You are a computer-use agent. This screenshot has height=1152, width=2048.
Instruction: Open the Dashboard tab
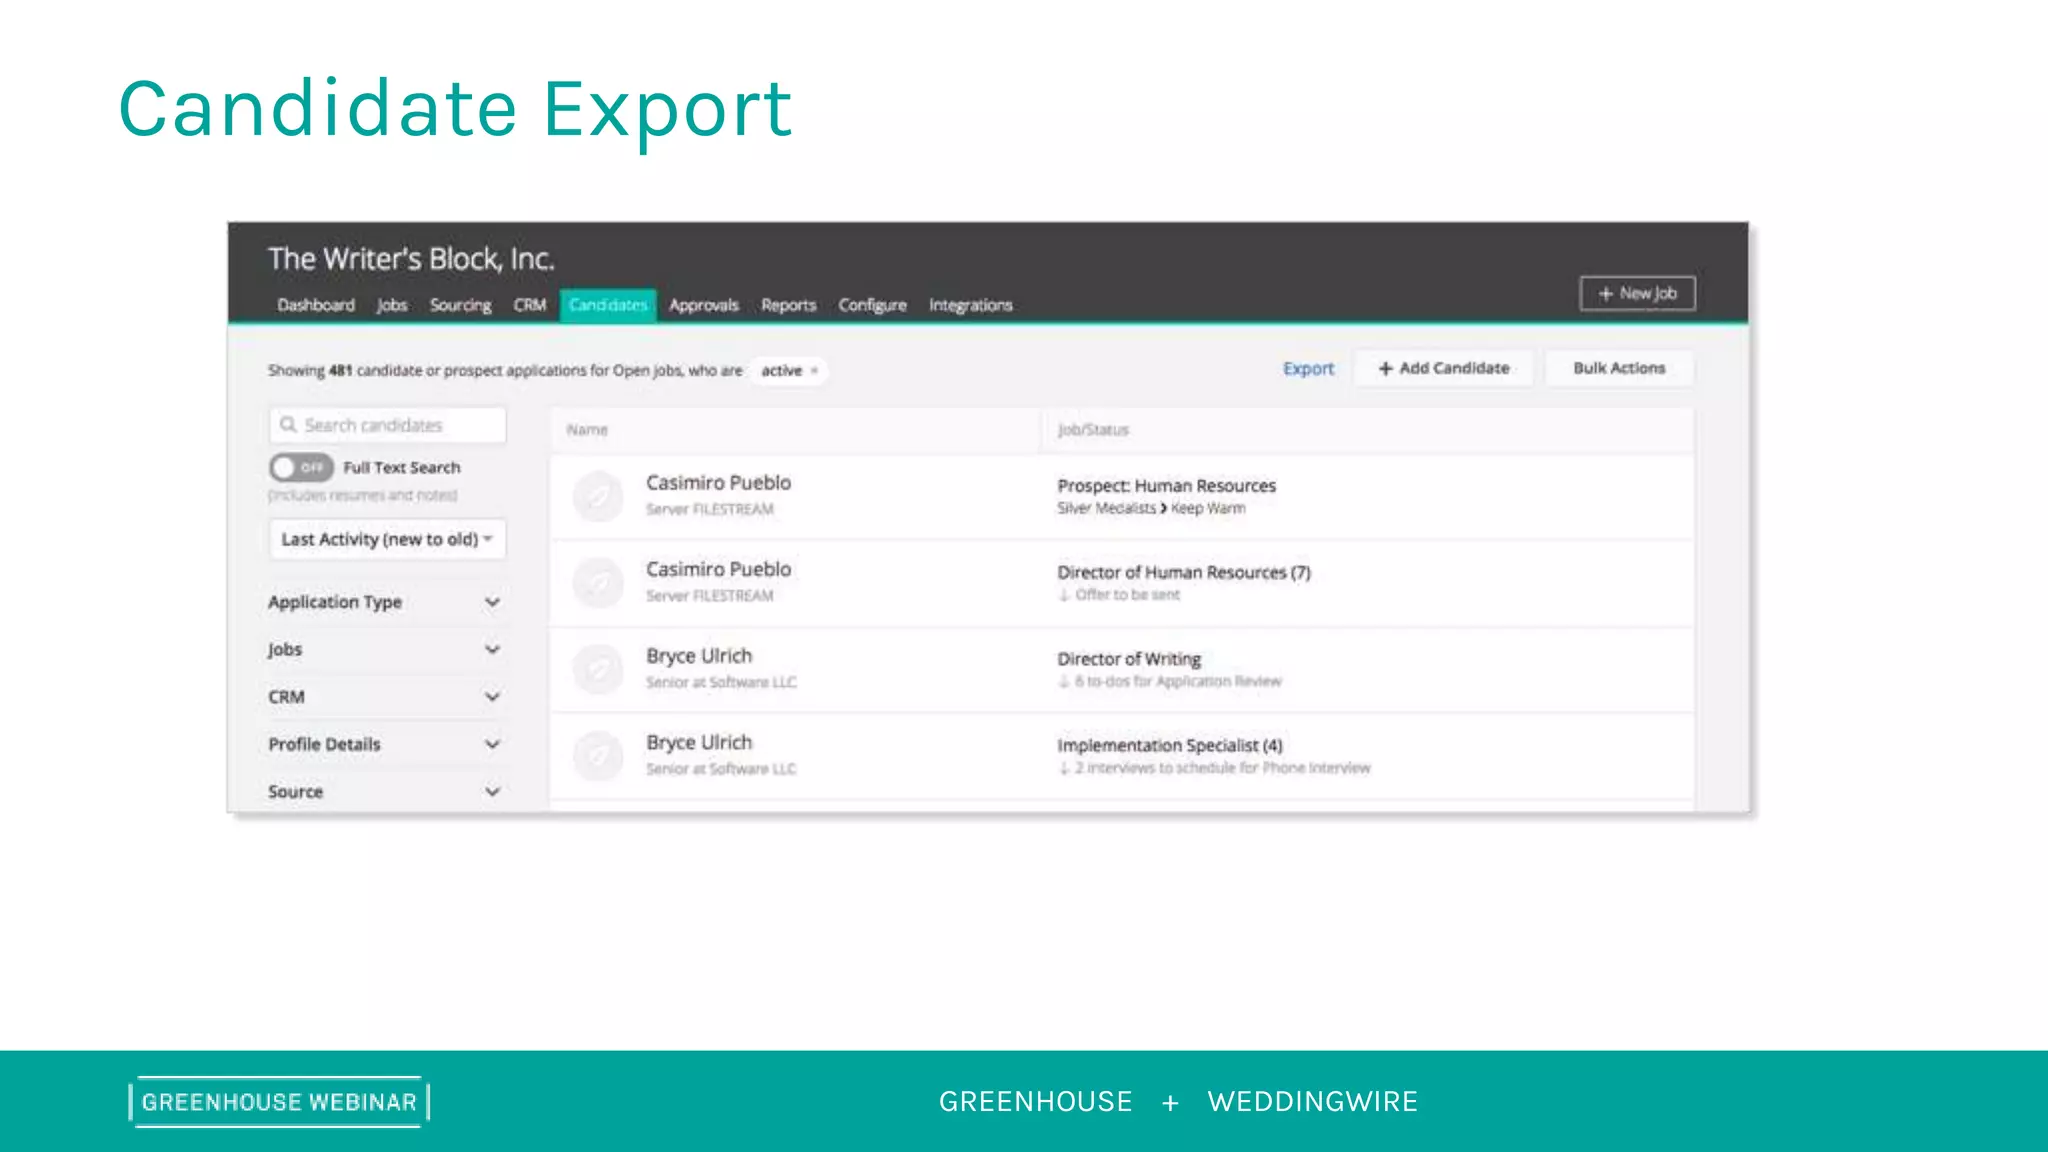(x=316, y=305)
